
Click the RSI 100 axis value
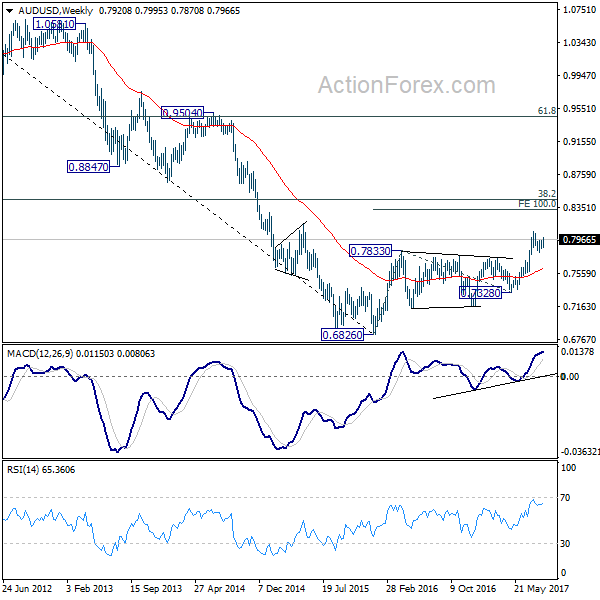[x=568, y=467]
